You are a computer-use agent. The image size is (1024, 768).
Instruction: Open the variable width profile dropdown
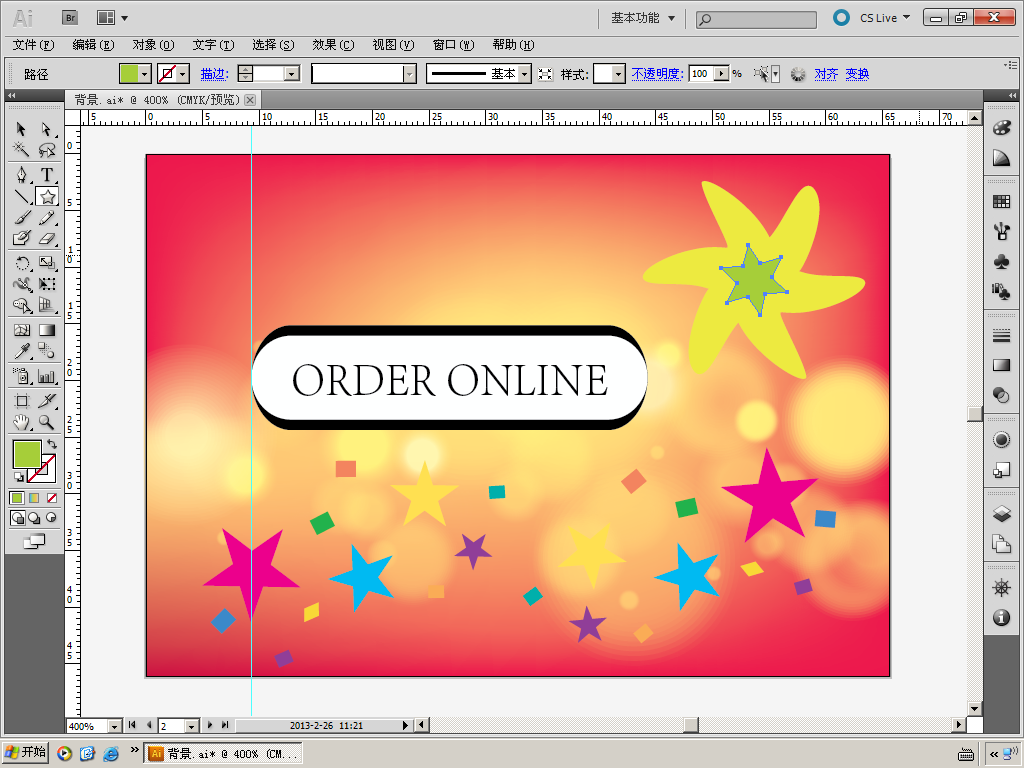click(409, 74)
